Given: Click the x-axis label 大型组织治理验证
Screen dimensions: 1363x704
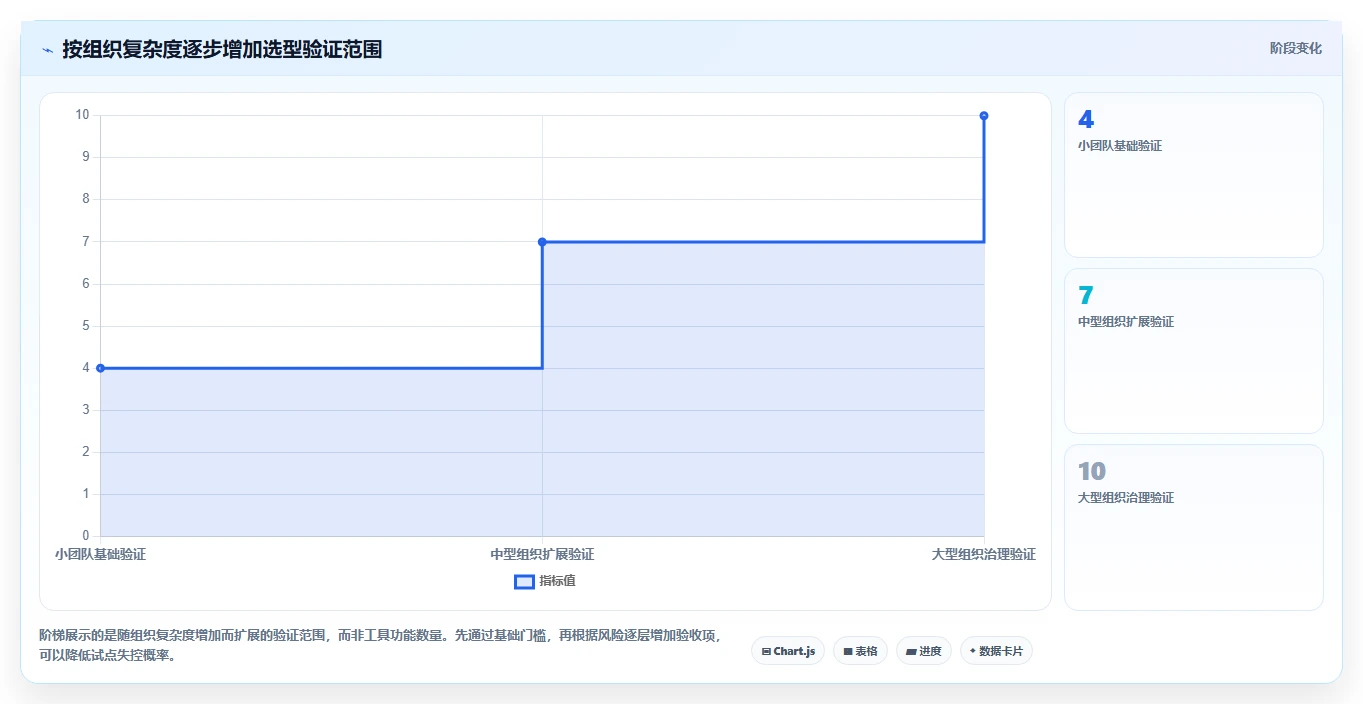Looking at the screenshot, I should click(984, 554).
